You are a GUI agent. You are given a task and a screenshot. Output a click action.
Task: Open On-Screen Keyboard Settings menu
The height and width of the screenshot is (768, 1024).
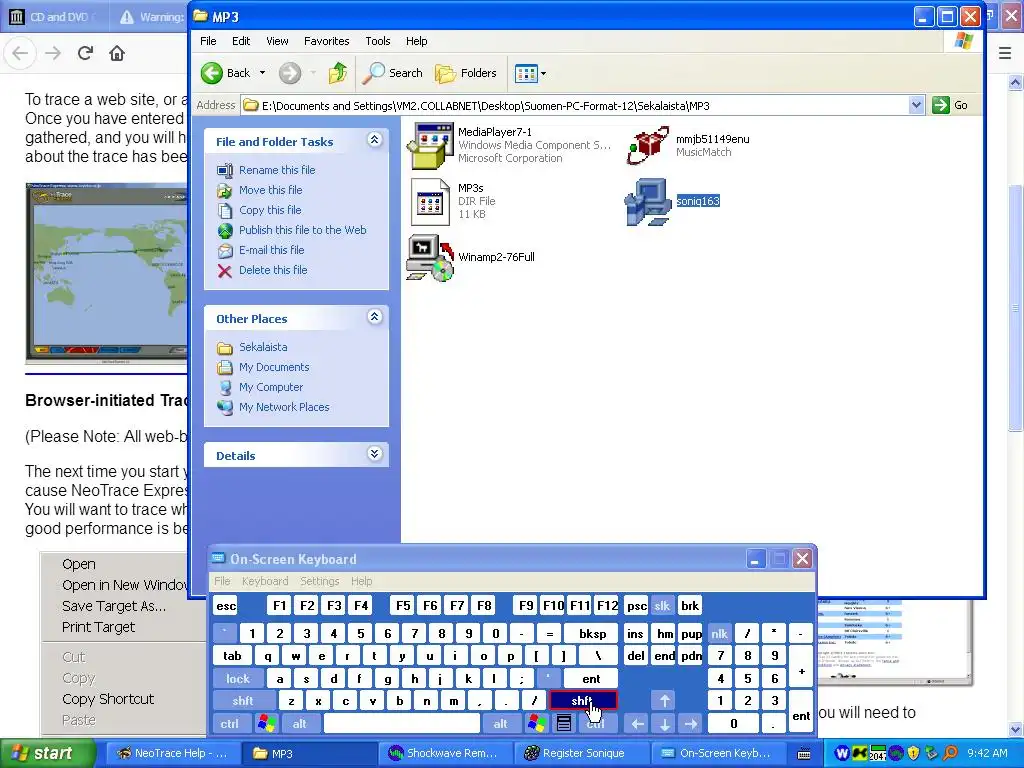[x=319, y=581]
